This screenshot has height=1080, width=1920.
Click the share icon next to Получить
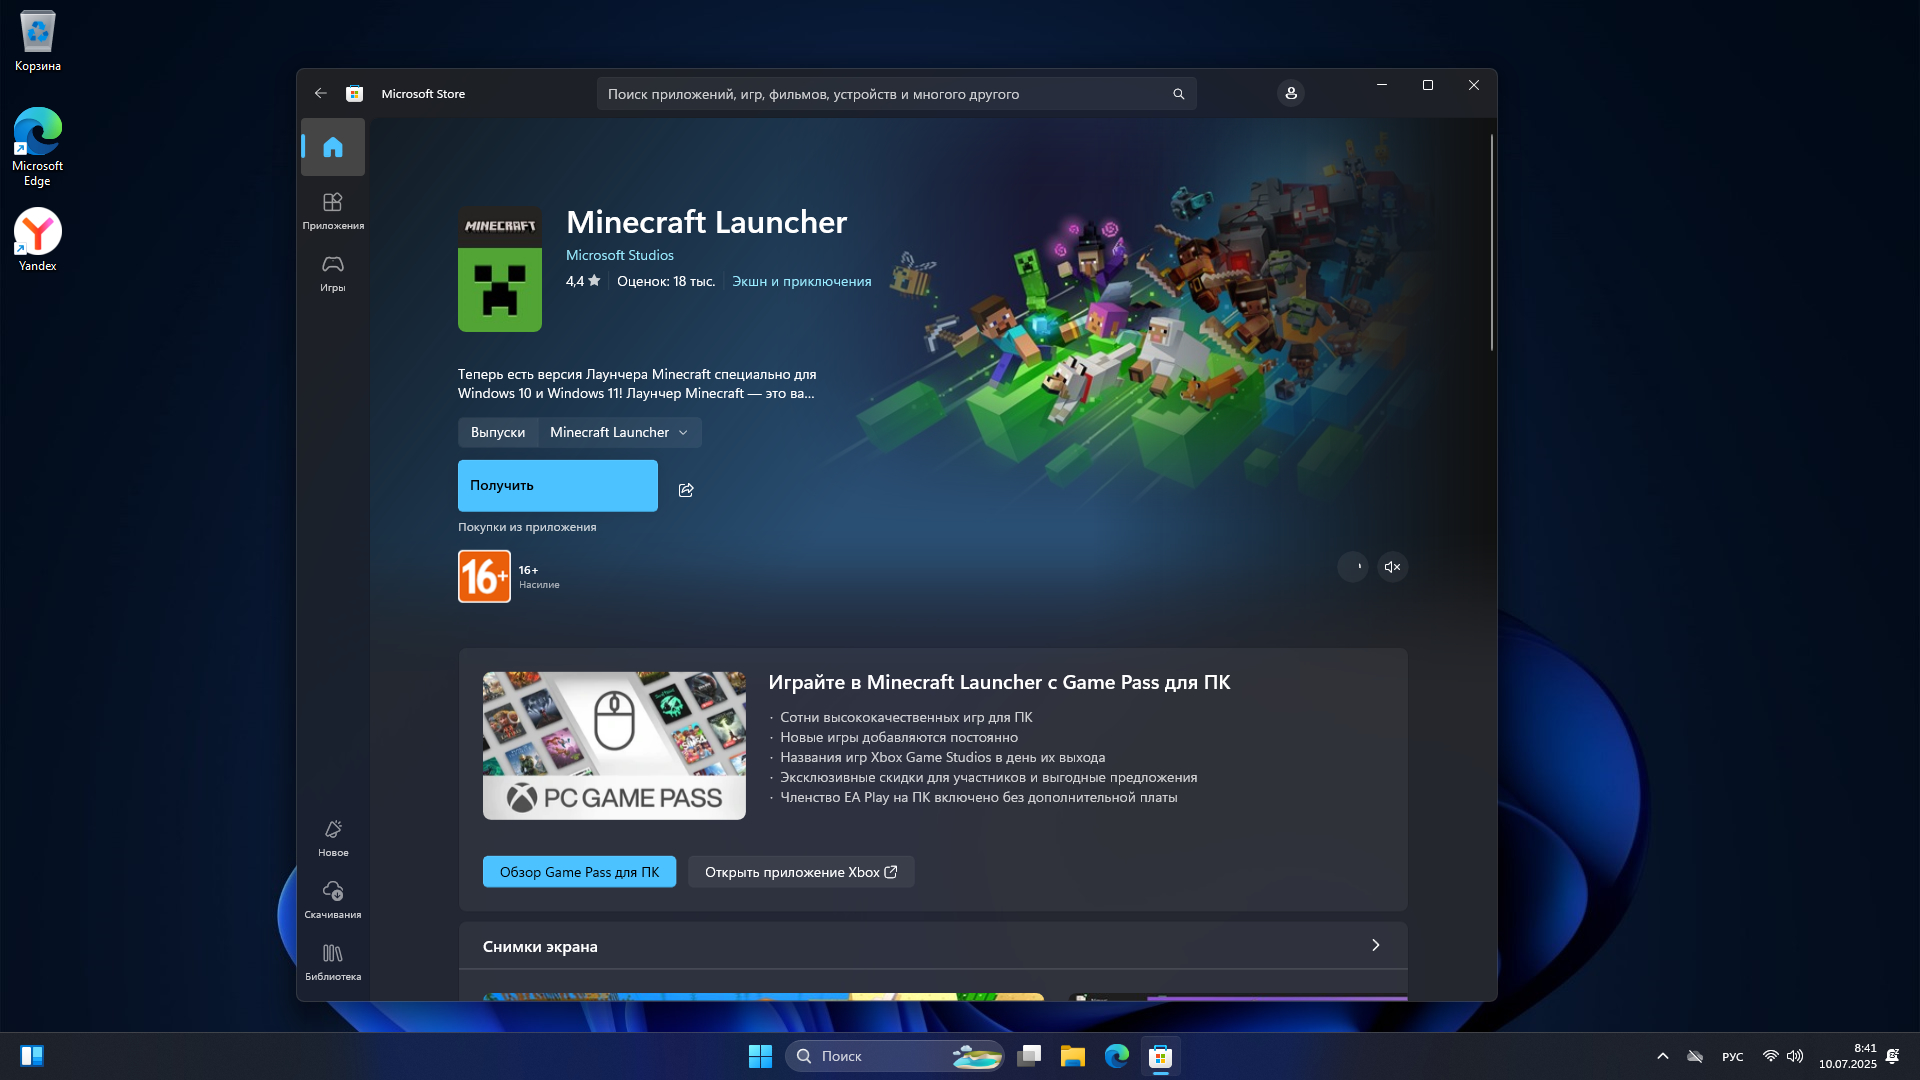(686, 490)
